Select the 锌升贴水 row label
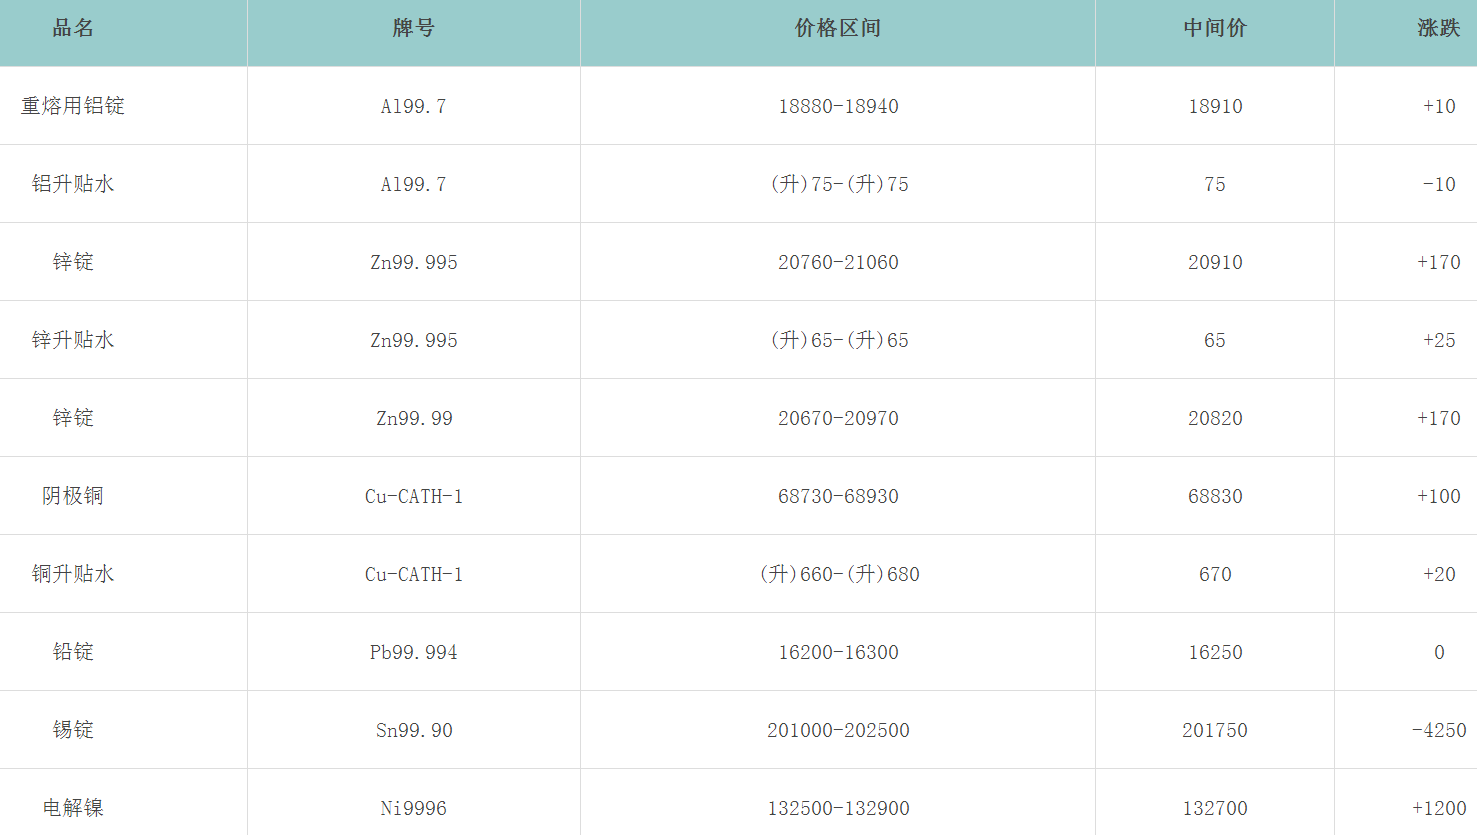 [73, 340]
